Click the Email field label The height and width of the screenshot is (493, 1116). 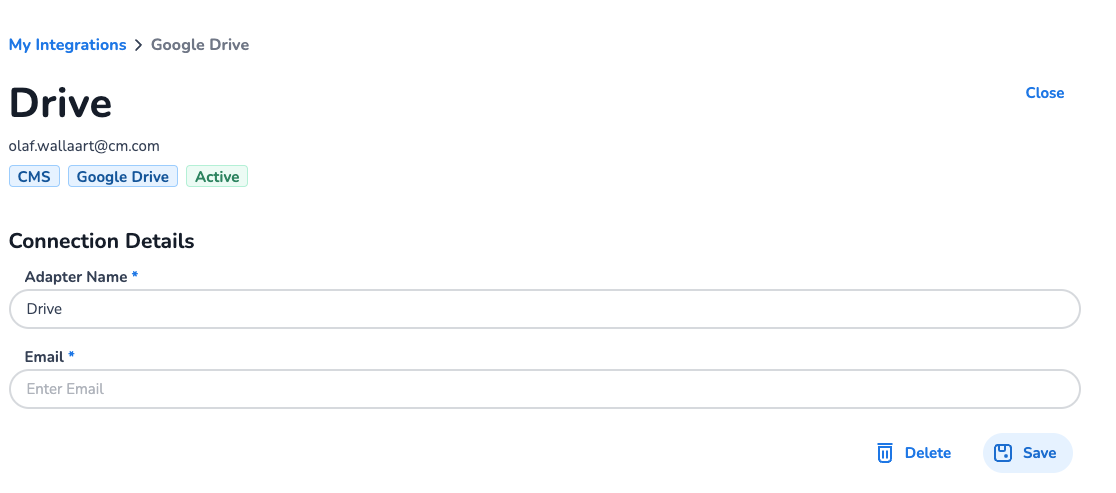pos(44,356)
